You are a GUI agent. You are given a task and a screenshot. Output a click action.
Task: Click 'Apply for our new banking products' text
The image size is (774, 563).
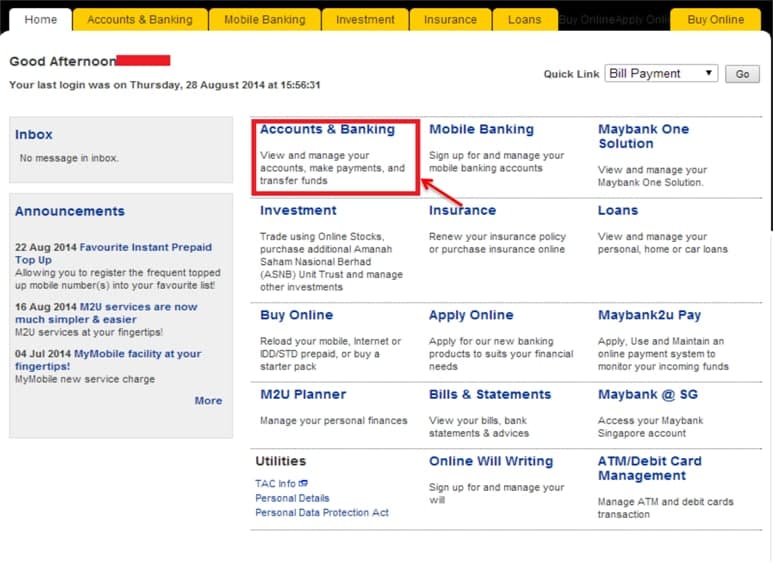coord(501,354)
